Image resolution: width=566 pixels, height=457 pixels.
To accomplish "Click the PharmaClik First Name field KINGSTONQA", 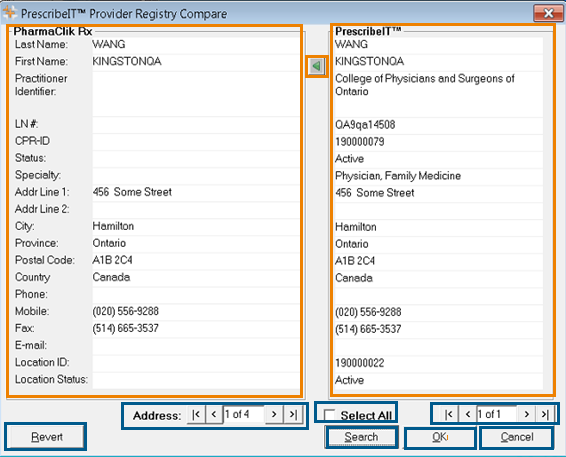I will pos(196,62).
